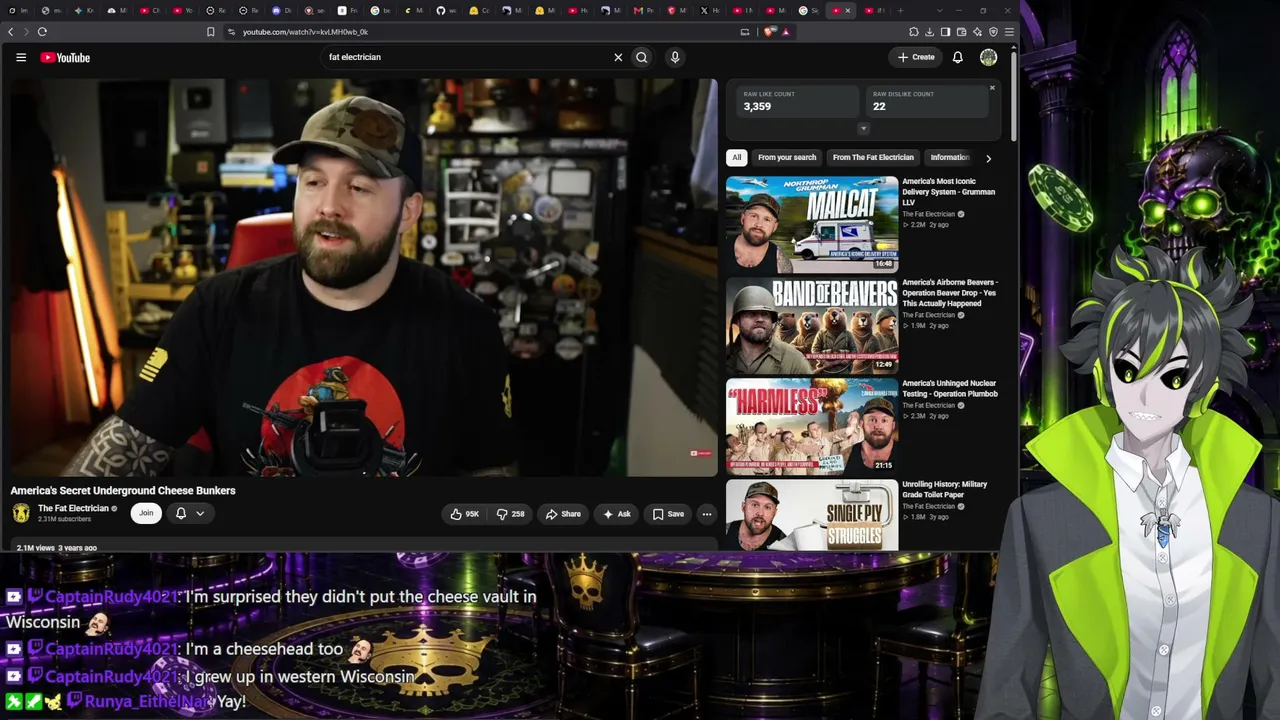Click the magnifier search button
This screenshot has height=720, width=1280.
[642, 57]
